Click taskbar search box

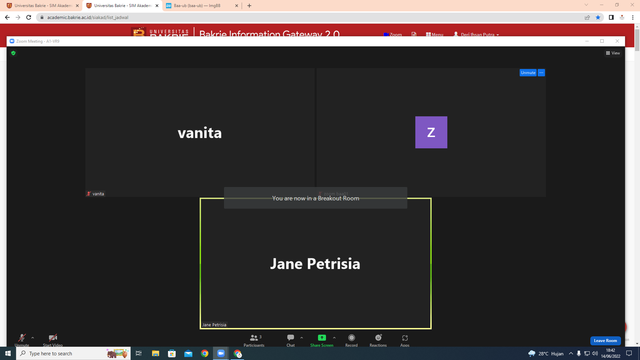(73, 353)
